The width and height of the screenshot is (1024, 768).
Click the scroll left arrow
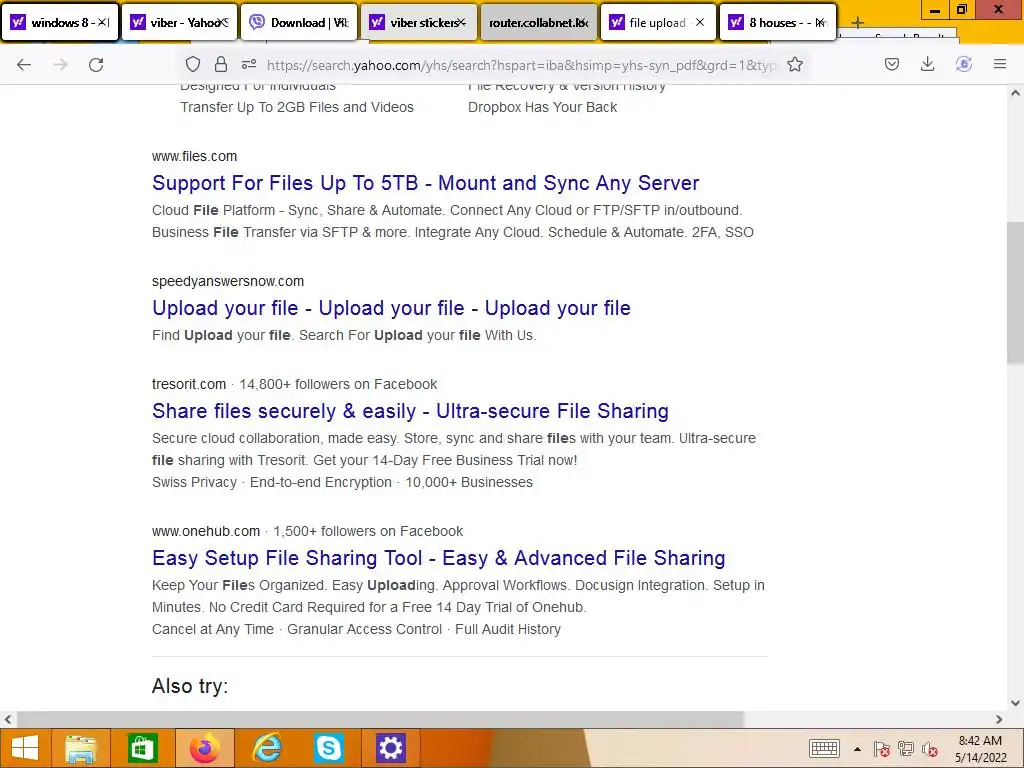coord(8,719)
